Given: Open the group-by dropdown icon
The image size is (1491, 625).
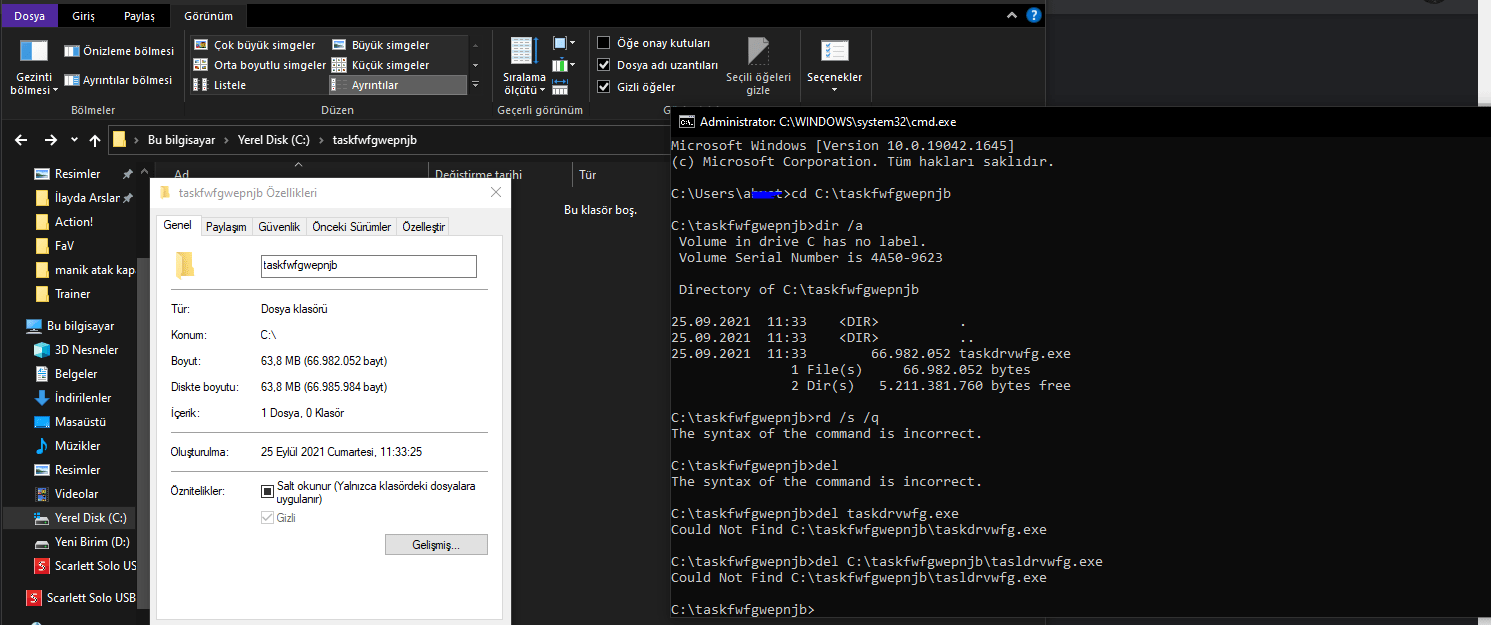Looking at the screenshot, I should [564, 43].
